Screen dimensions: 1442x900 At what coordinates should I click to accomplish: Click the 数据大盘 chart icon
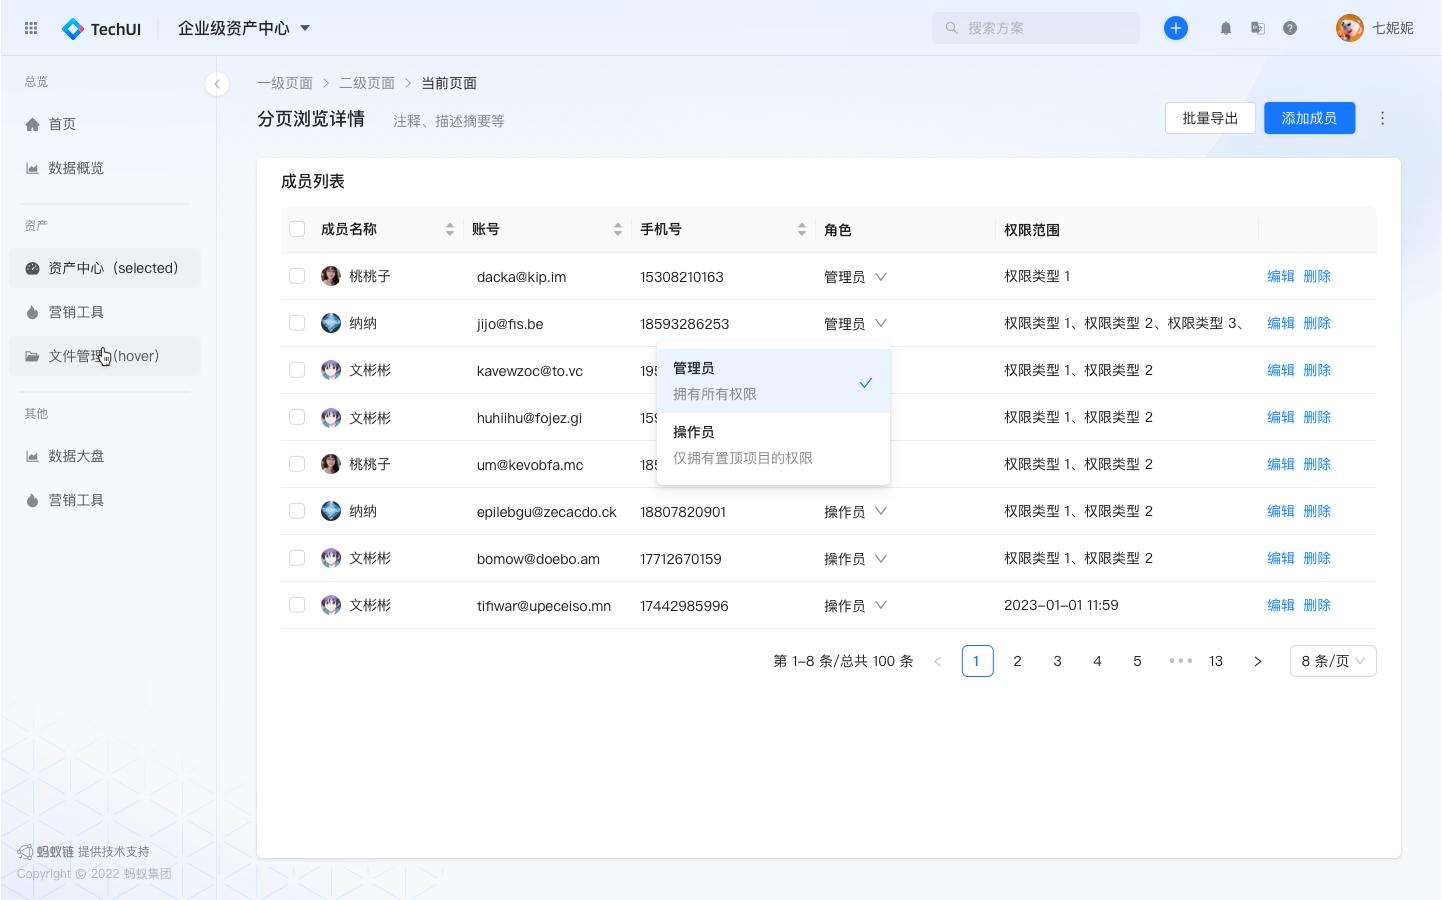[33, 456]
